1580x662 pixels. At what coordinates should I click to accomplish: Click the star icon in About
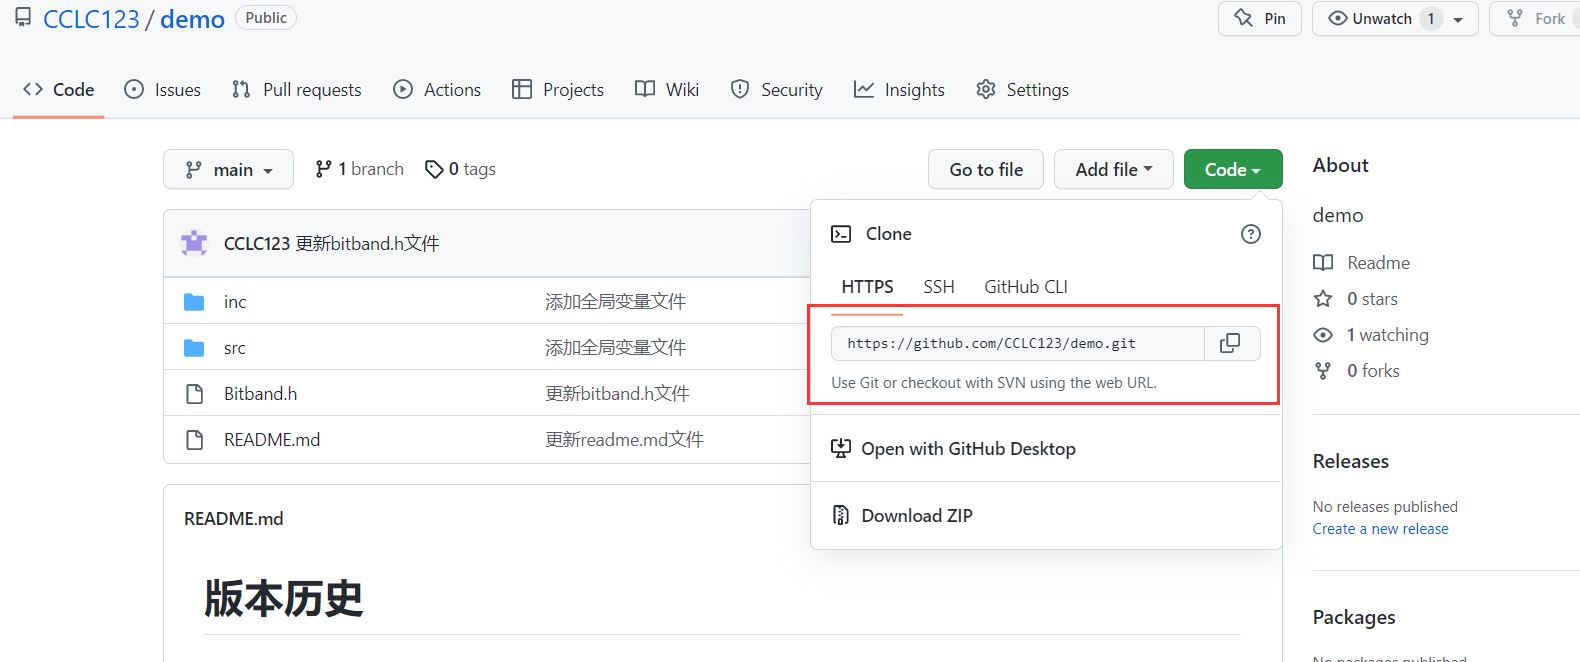click(x=1323, y=299)
